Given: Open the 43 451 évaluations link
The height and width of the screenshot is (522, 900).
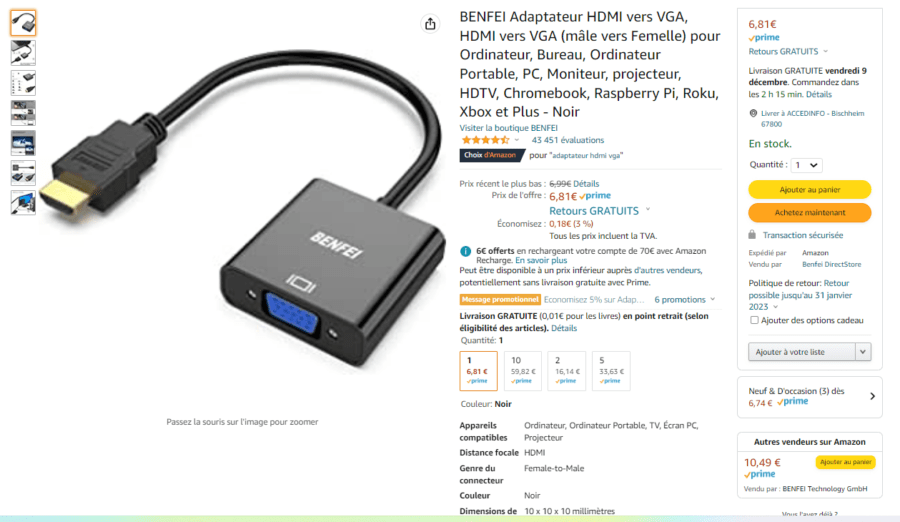Looking at the screenshot, I should [568, 140].
